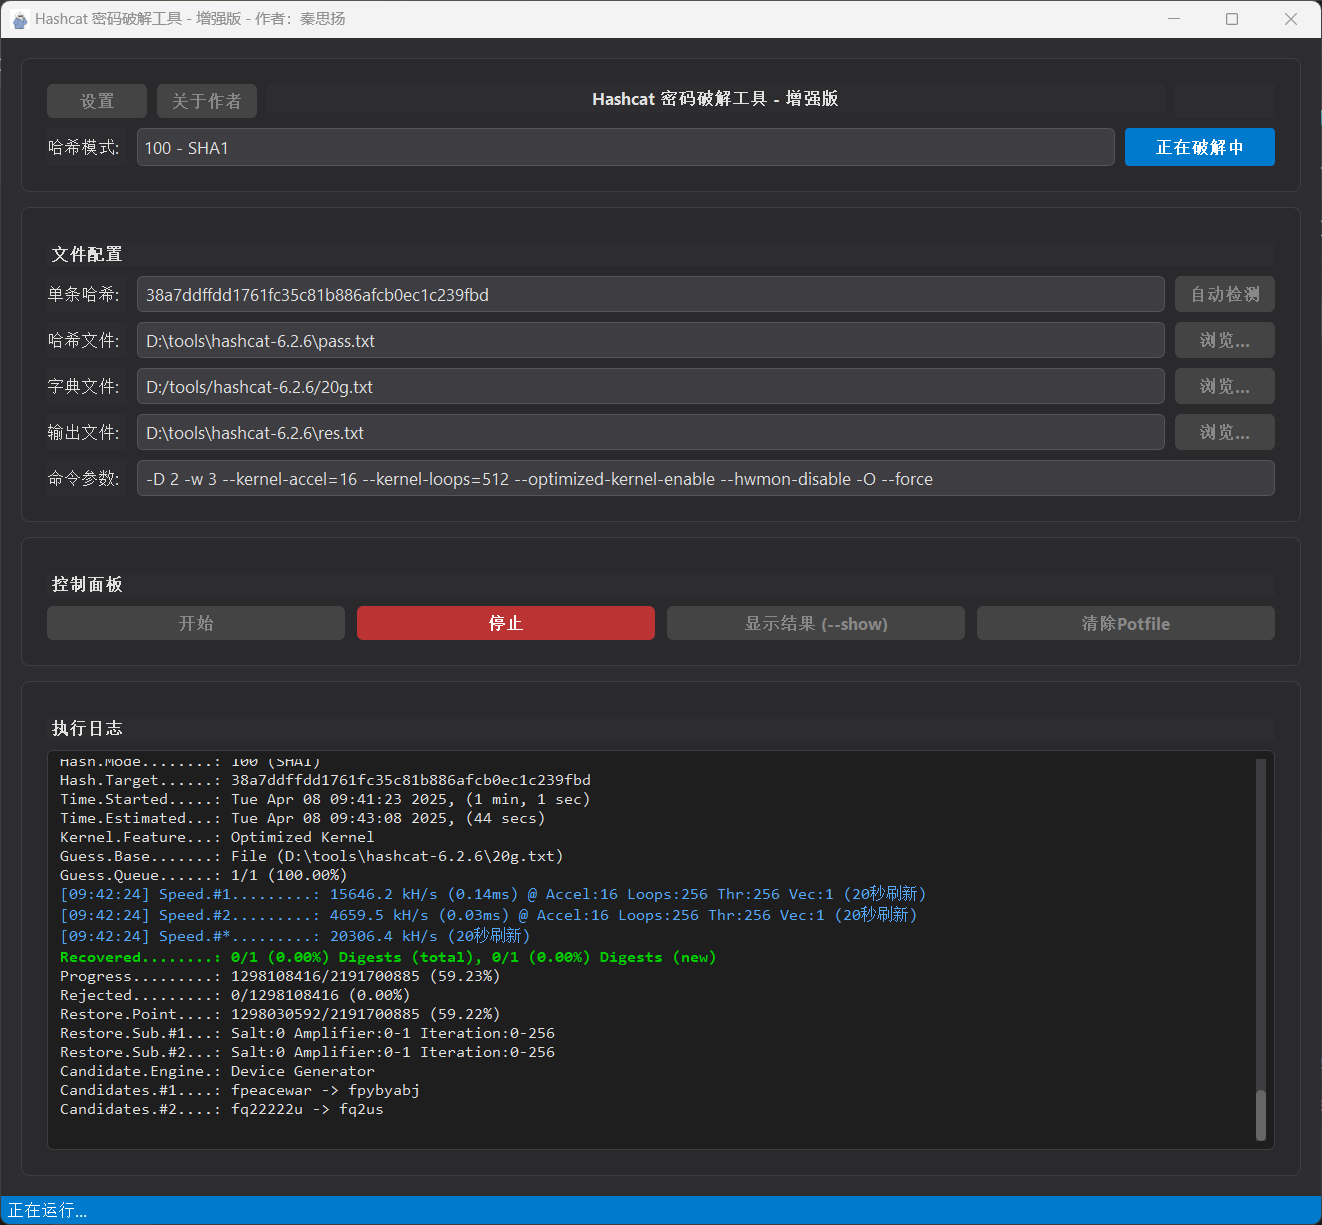
Task: Click the Kernel.Feature Optimized Kernel line
Action: pyautogui.click(x=217, y=837)
